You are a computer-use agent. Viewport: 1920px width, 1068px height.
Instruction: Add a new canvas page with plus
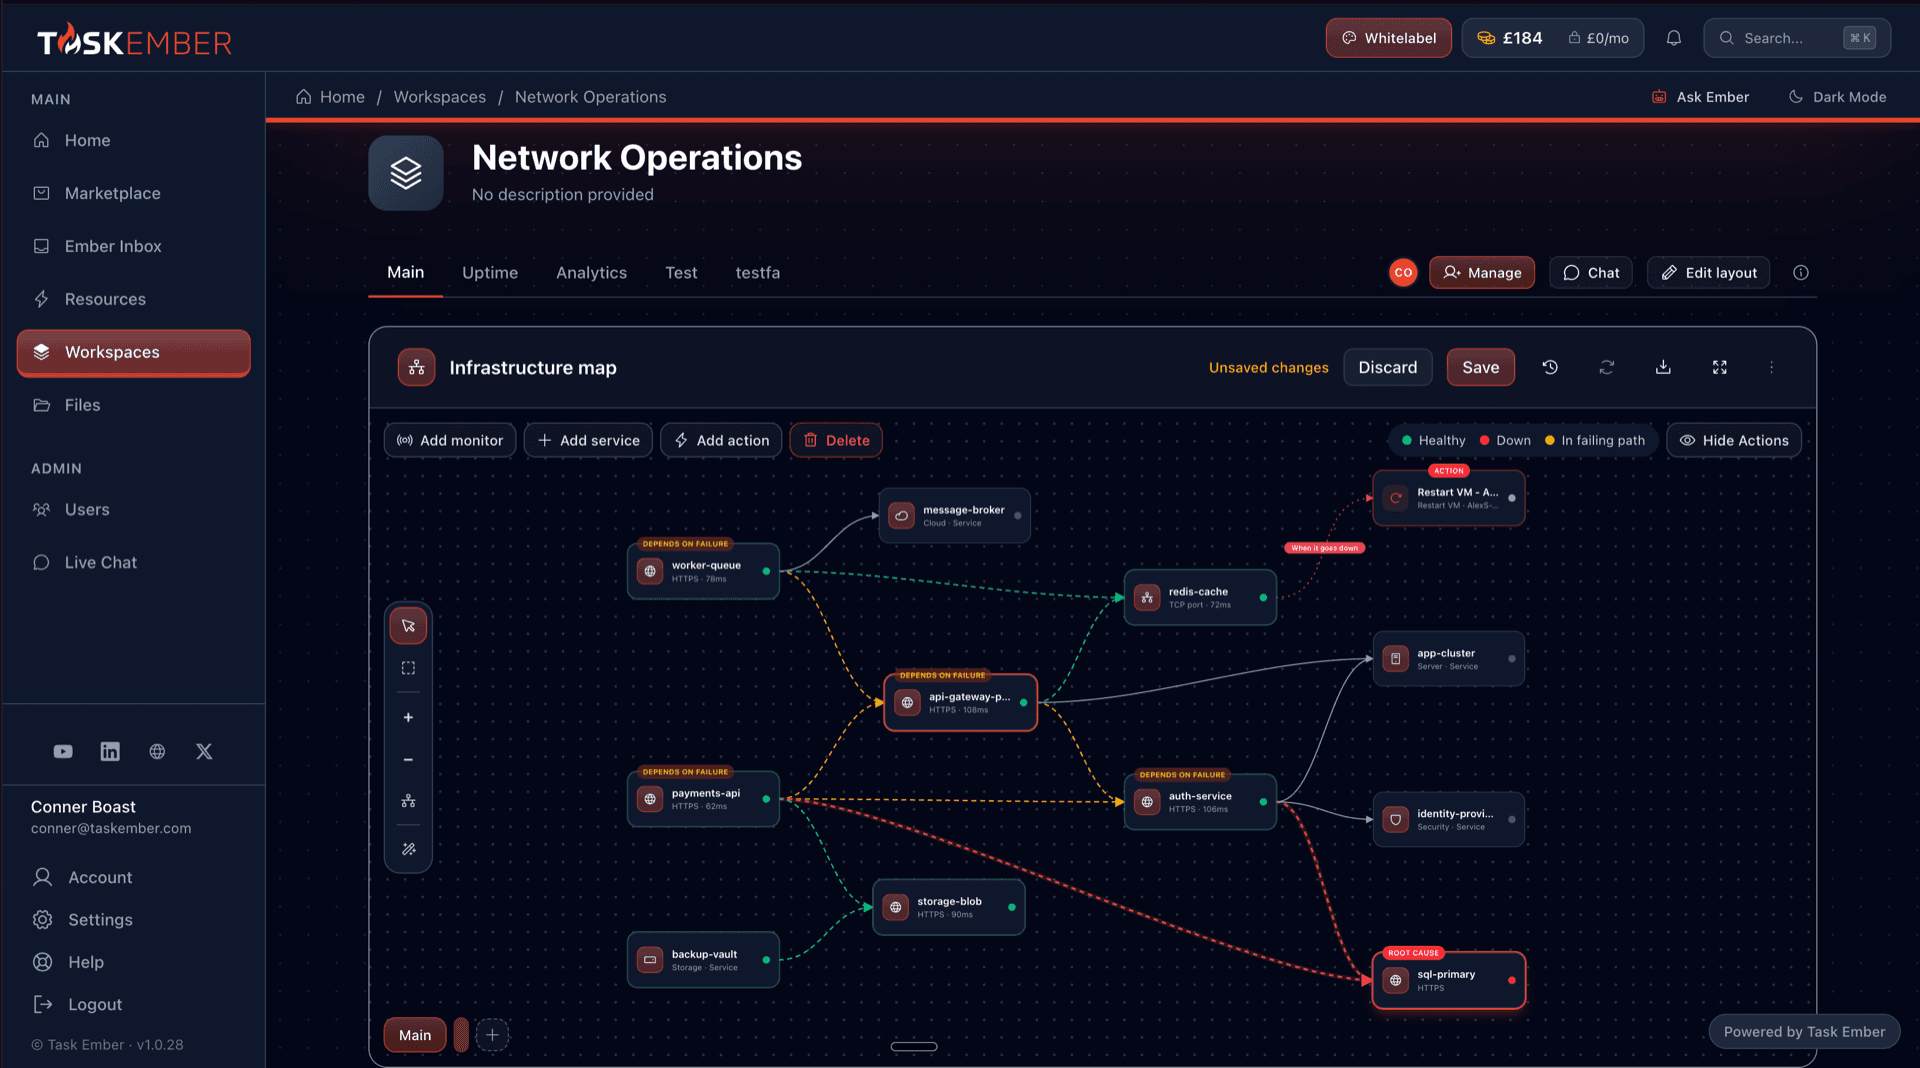pyautogui.click(x=492, y=1035)
